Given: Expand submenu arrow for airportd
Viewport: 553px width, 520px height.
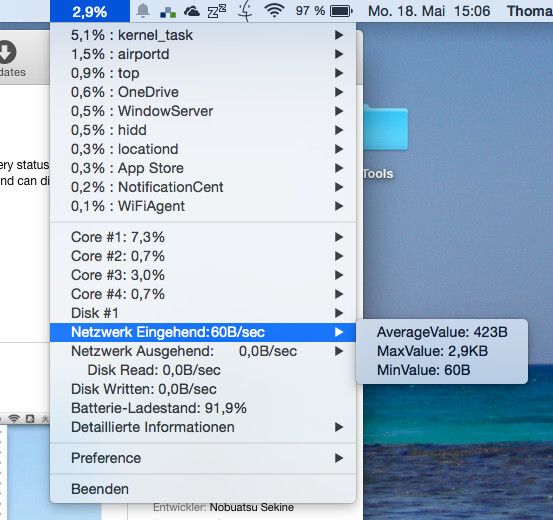Looking at the screenshot, I should coord(339,54).
